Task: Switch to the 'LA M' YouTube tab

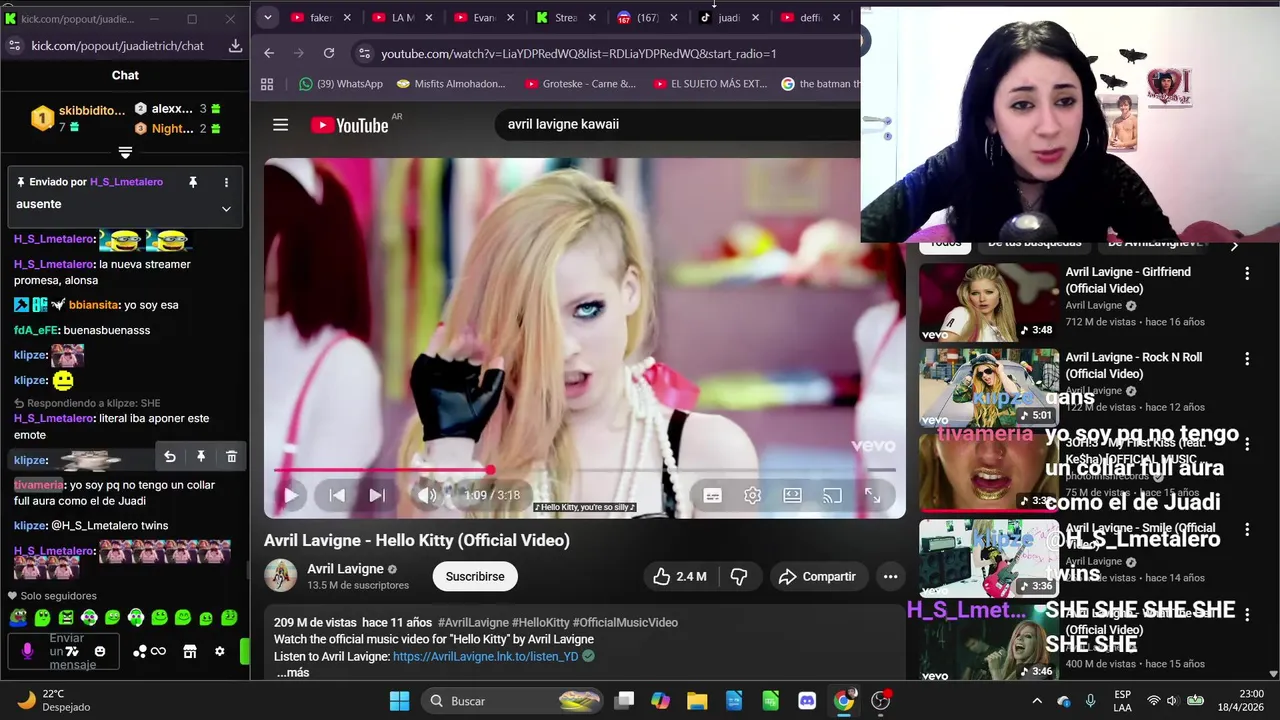Action: [401, 17]
